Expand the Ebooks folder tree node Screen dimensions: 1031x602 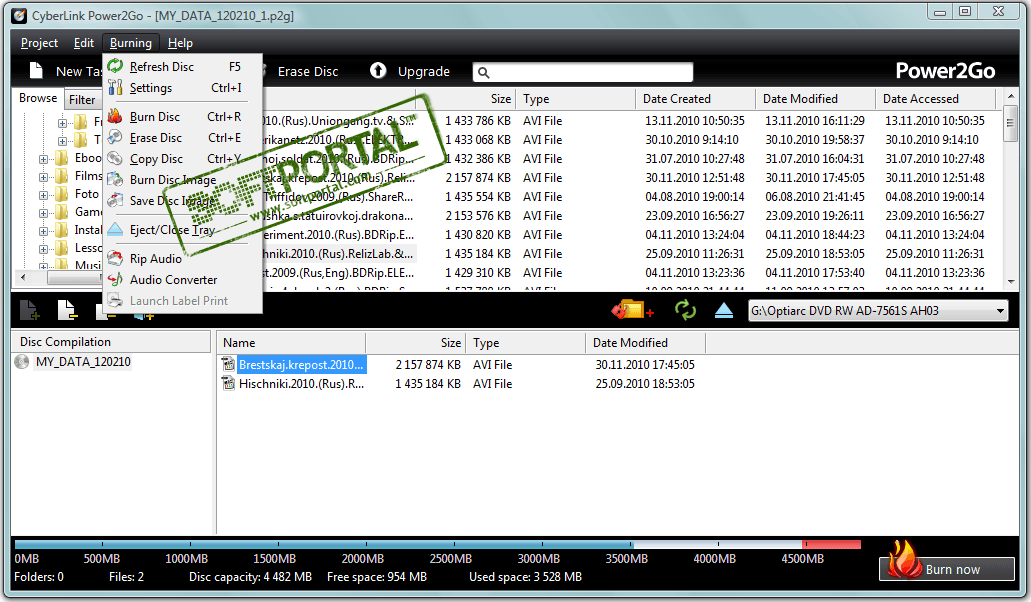43,159
